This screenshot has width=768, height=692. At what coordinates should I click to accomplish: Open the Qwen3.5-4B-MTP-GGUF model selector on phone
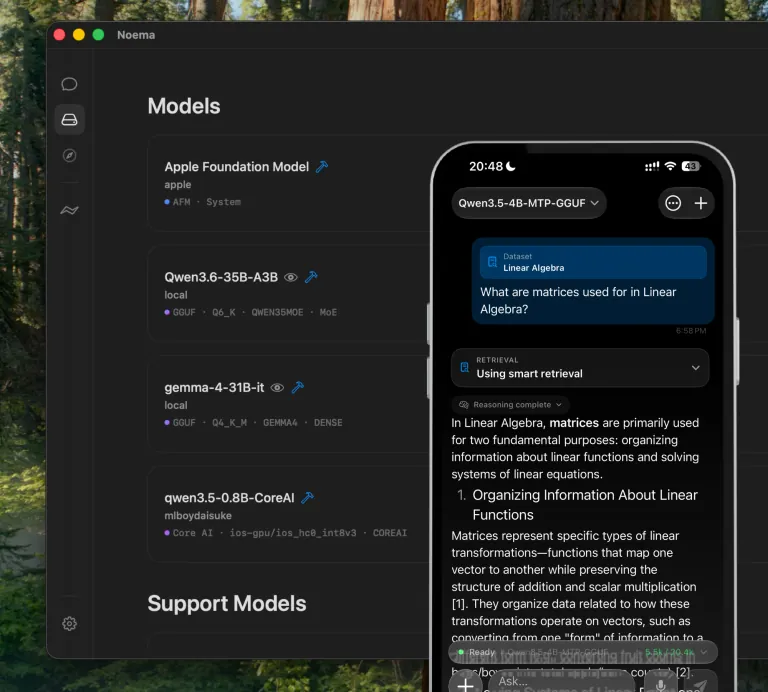(528, 203)
